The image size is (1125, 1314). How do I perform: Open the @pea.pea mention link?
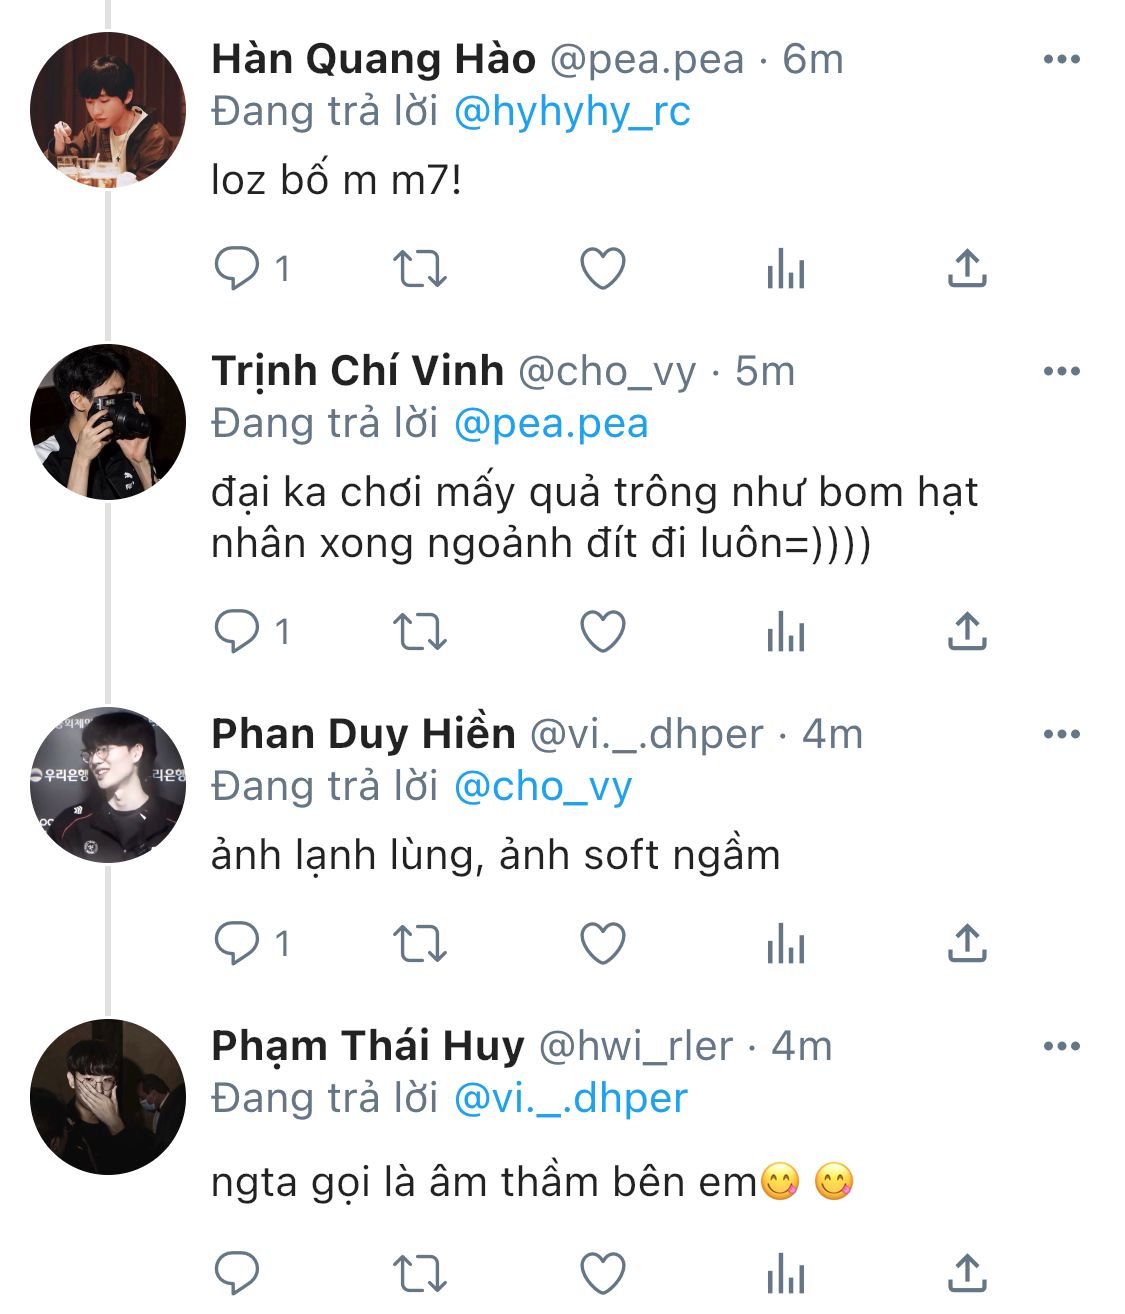(551, 423)
